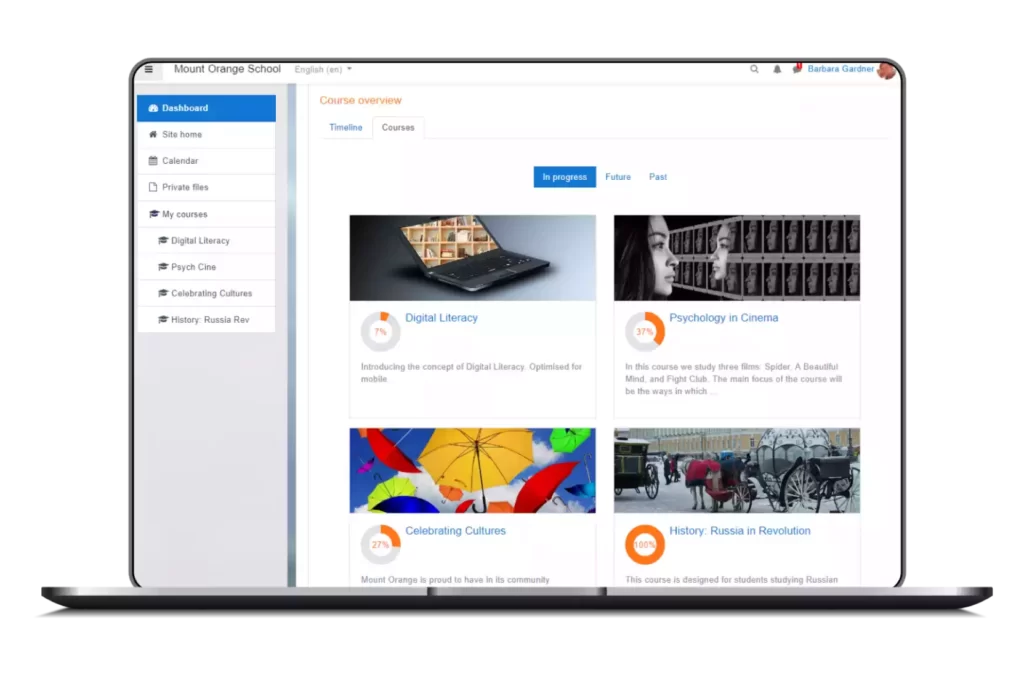Switch to the Timeline tab
This screenshot has height=675, width=1024.
click(x=346, y=128)
